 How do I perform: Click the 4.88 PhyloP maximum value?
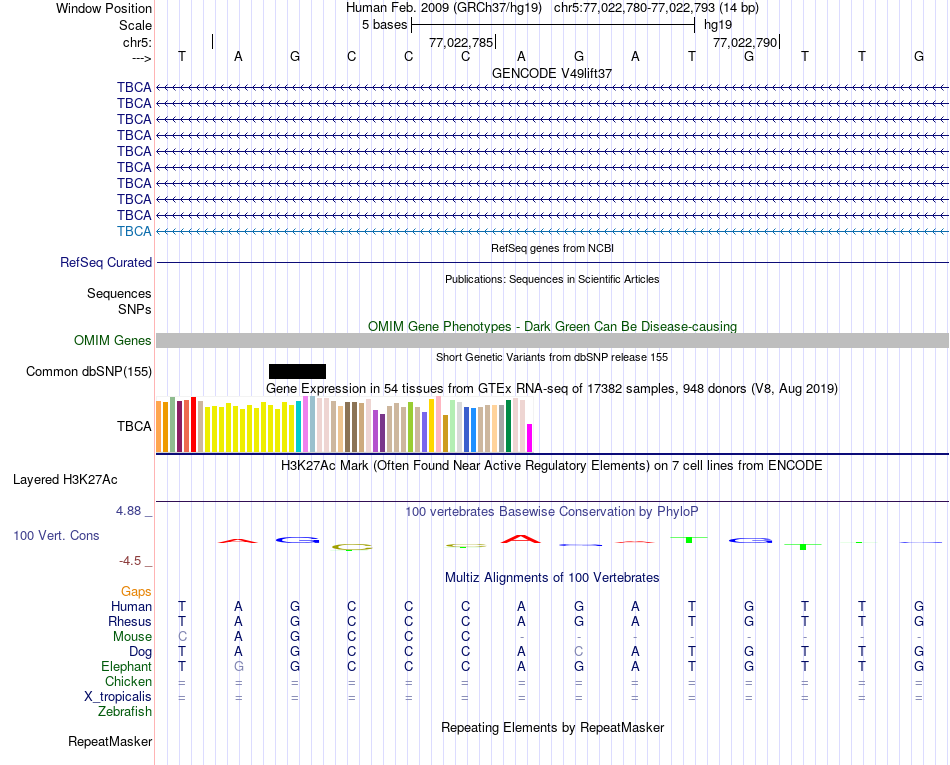[128, 511]
